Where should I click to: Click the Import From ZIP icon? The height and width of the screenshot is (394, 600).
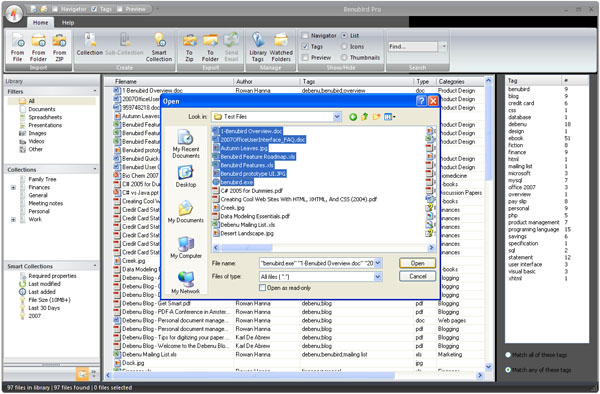(x=59, y=47)
